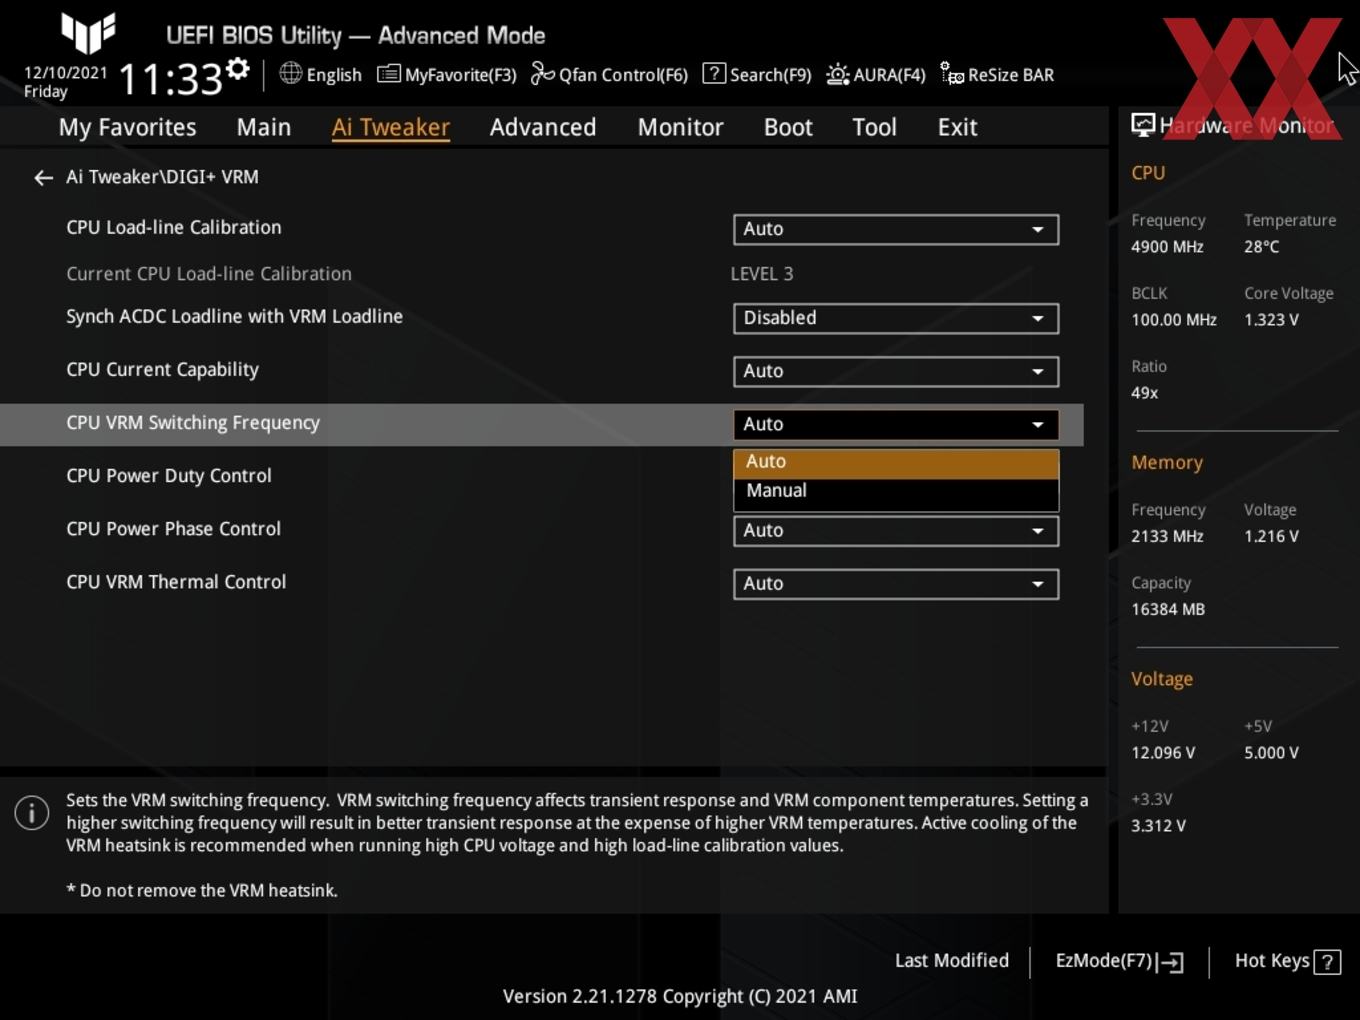
Task: Switch to the Monitor tab
Action: pyautogui.click(x=680, y=127)
